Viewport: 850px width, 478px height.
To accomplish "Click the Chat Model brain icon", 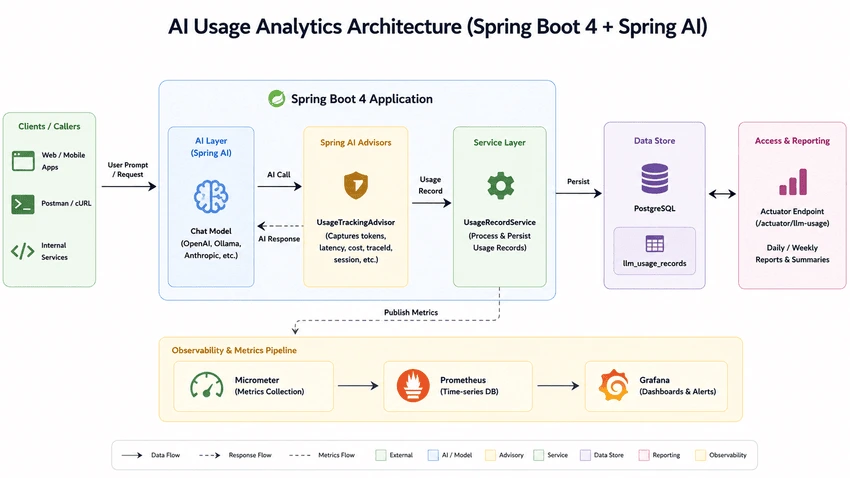I will pos(211,197).
